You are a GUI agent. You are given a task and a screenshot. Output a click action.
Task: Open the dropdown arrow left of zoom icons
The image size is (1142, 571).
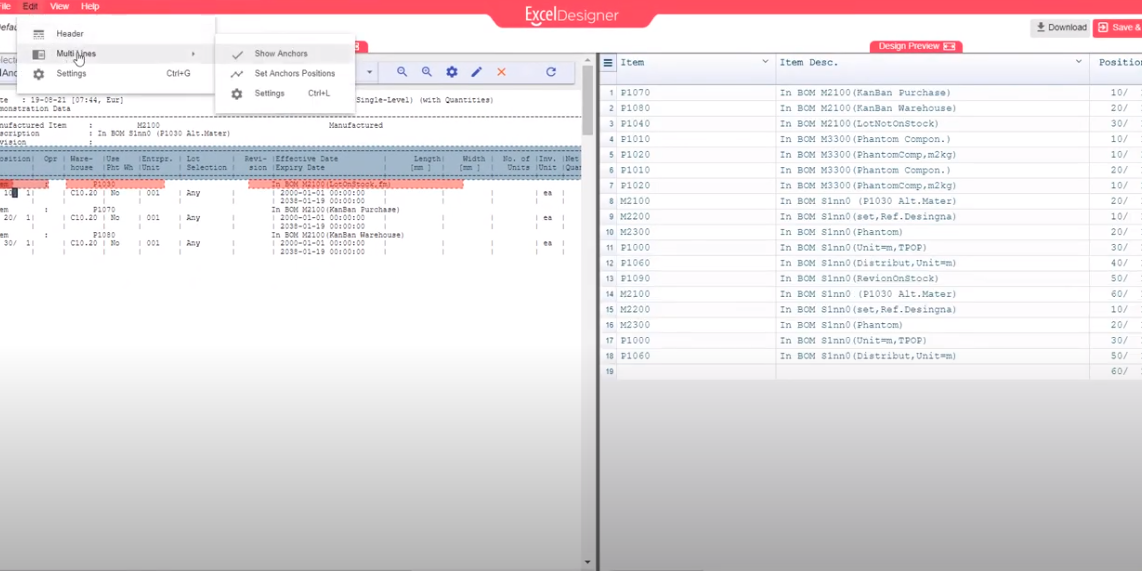pyautogui.click(x=369, y=72)
